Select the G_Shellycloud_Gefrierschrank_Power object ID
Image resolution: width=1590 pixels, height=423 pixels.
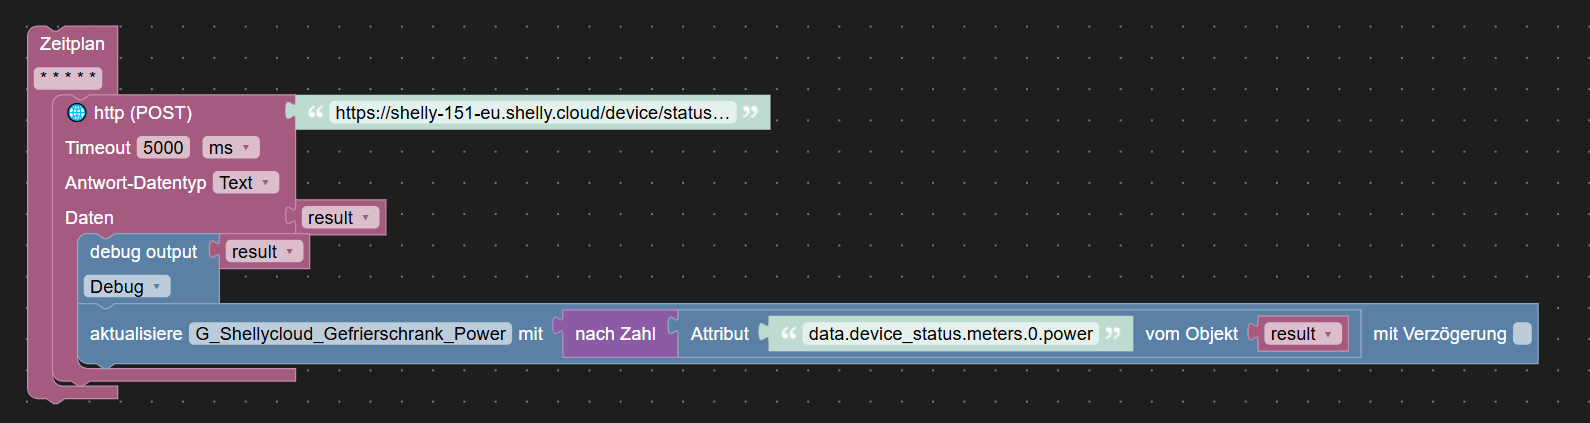[350, 334]
